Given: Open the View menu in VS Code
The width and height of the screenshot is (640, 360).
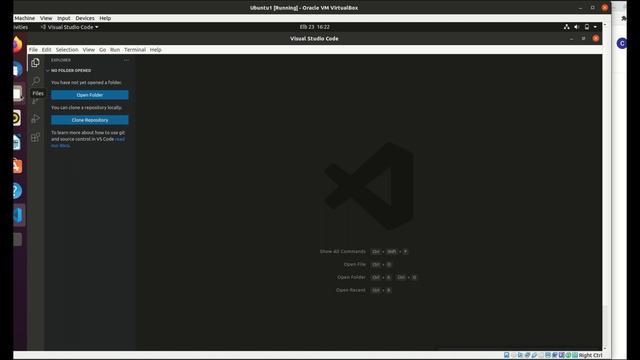Looking at the screenshot, I should (89, 50).
